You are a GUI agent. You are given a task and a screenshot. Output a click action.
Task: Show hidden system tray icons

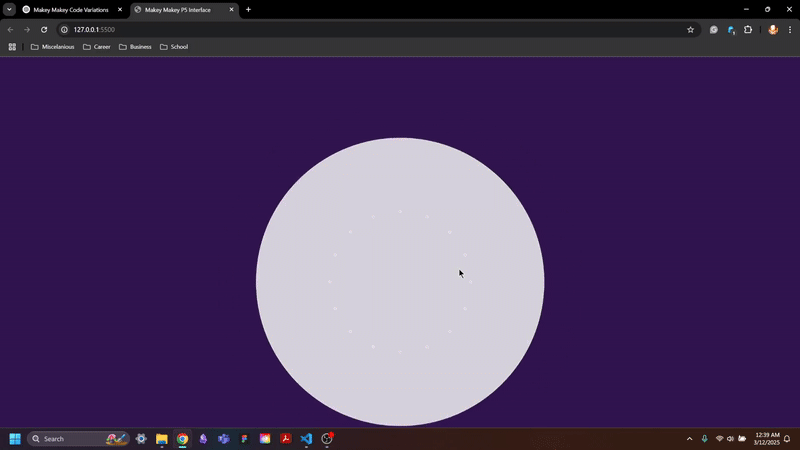(x=690, y=439)
